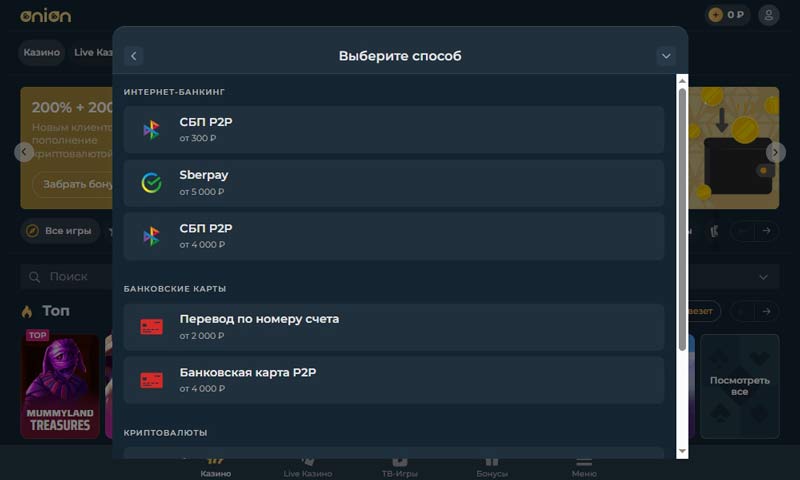Click the Все игры filter
Viewport: 800px width, 480px height.
[59, 231]
